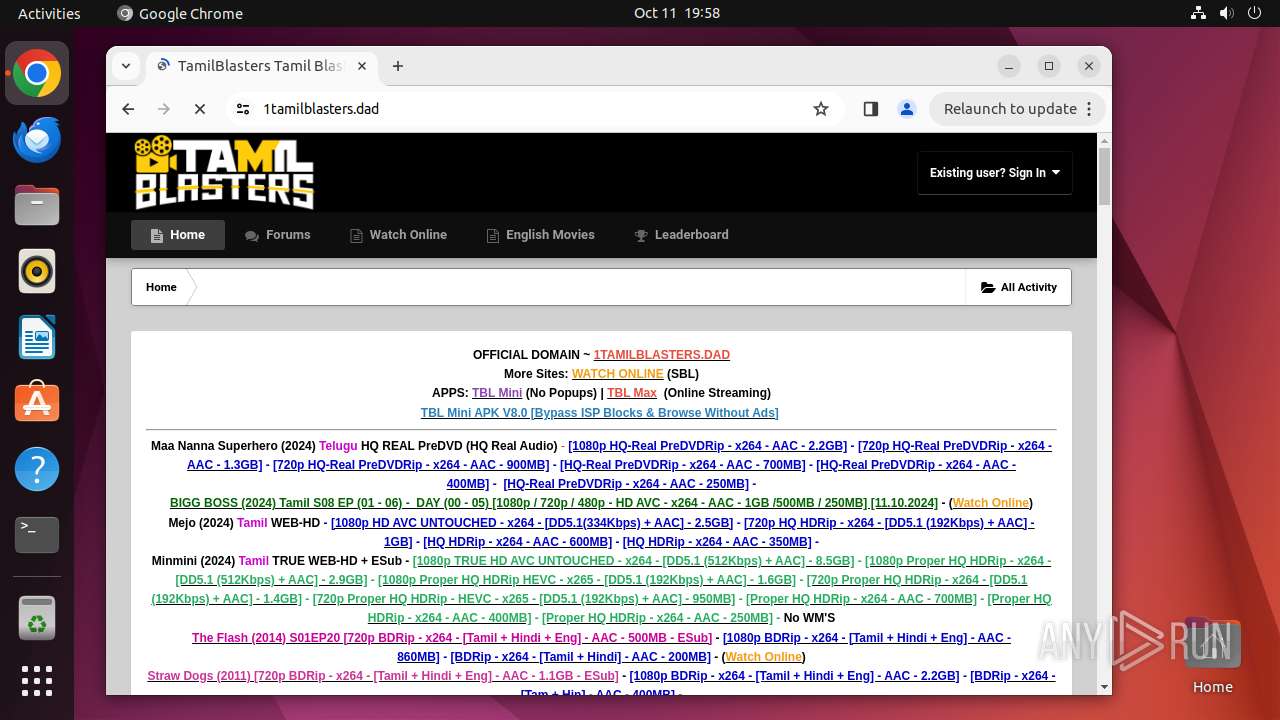The image size is (1280, 720).
Task: Open Straw Dogs 2011 720p BDRip link
Action: [x=382, y=676]
